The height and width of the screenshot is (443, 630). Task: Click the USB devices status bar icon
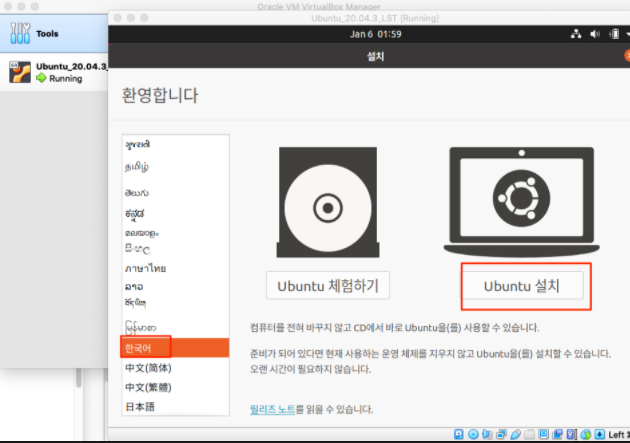515,434
